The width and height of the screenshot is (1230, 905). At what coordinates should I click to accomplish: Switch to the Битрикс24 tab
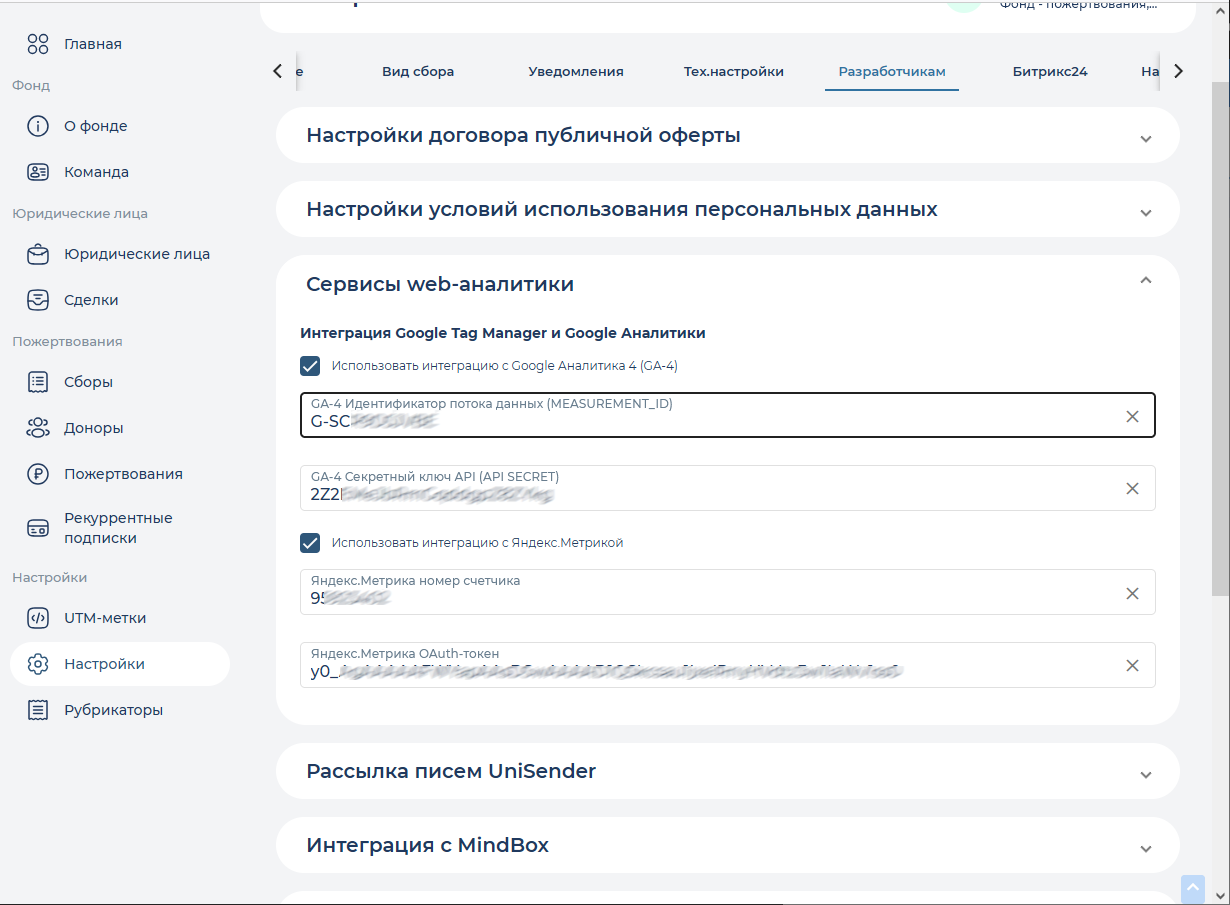coord(1050,71)
